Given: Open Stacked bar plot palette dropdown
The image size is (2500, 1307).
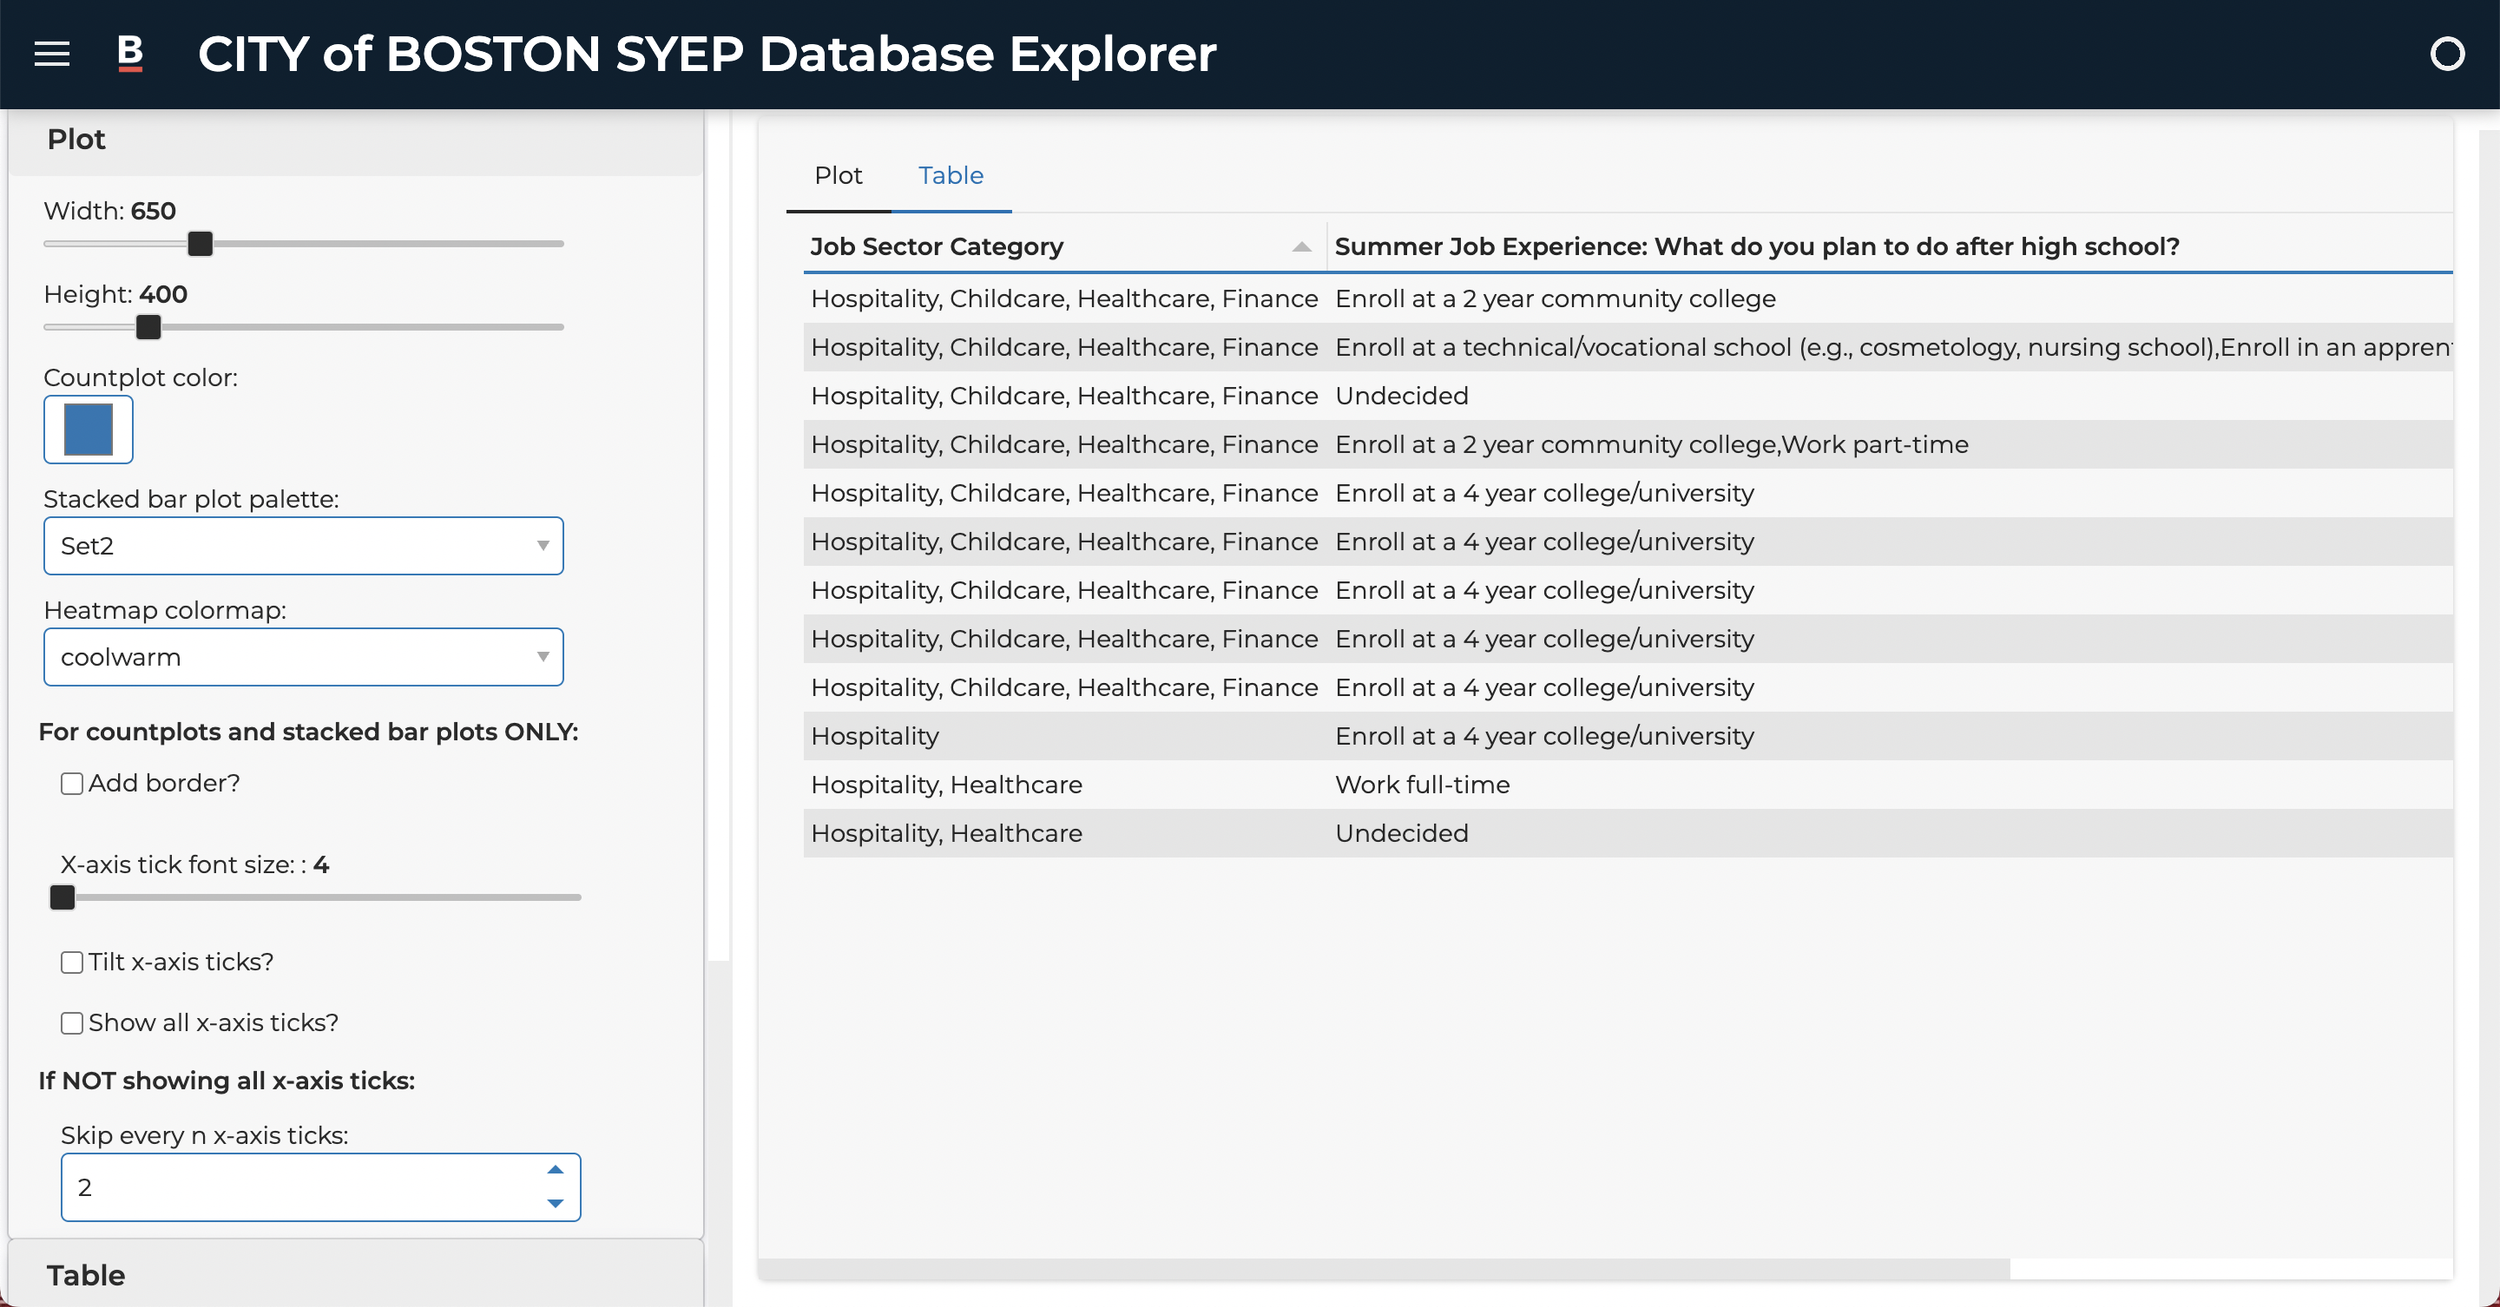Looking at the screenshot, I should point(303,546).
